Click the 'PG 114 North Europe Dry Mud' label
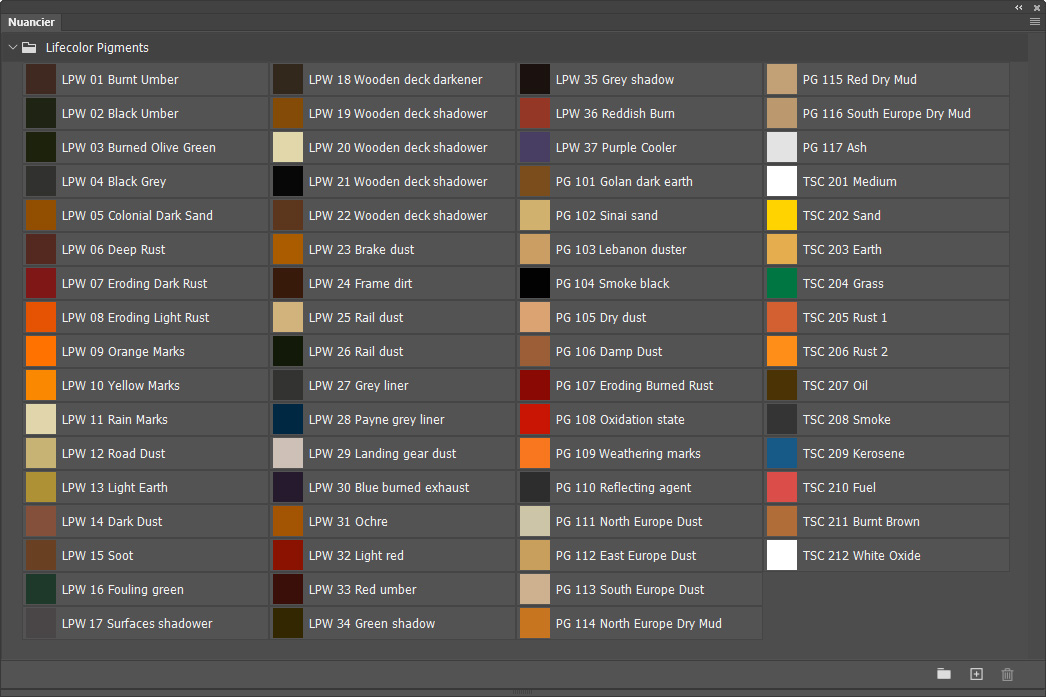This screenshot has width=1046, height=697. pyautogui.click(x=638, y=624)
